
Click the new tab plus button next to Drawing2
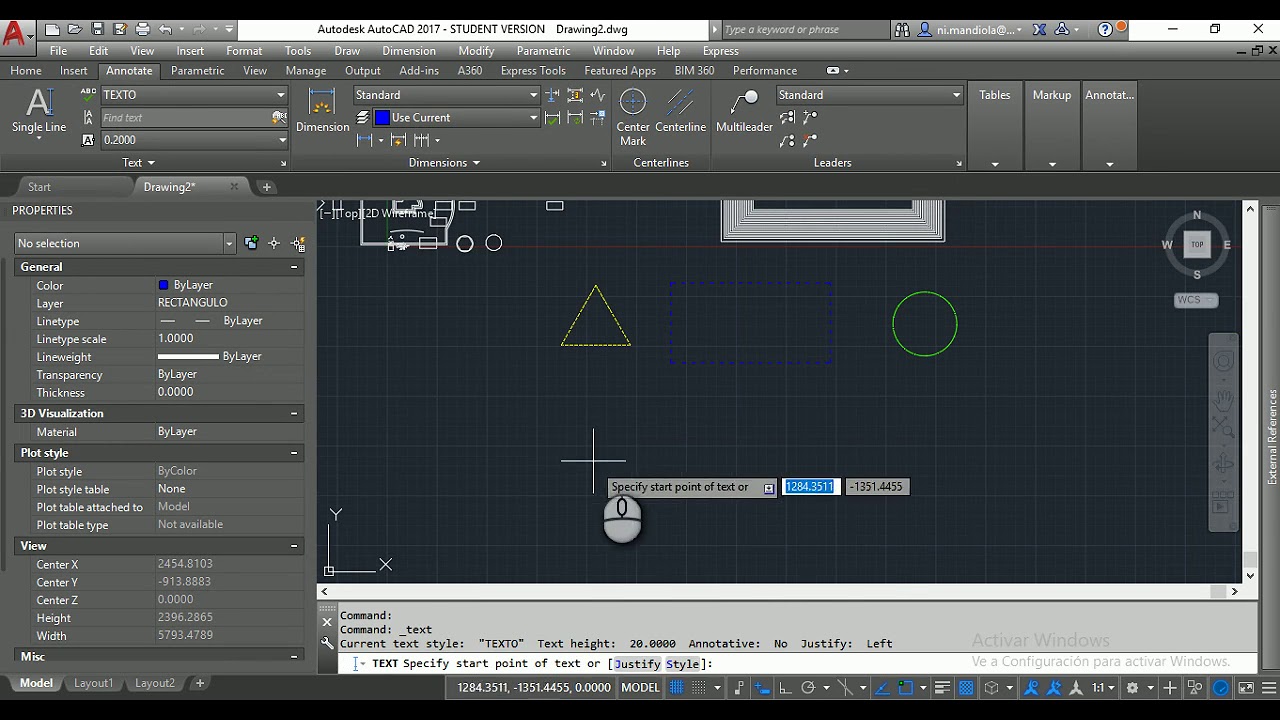point(266,187)
